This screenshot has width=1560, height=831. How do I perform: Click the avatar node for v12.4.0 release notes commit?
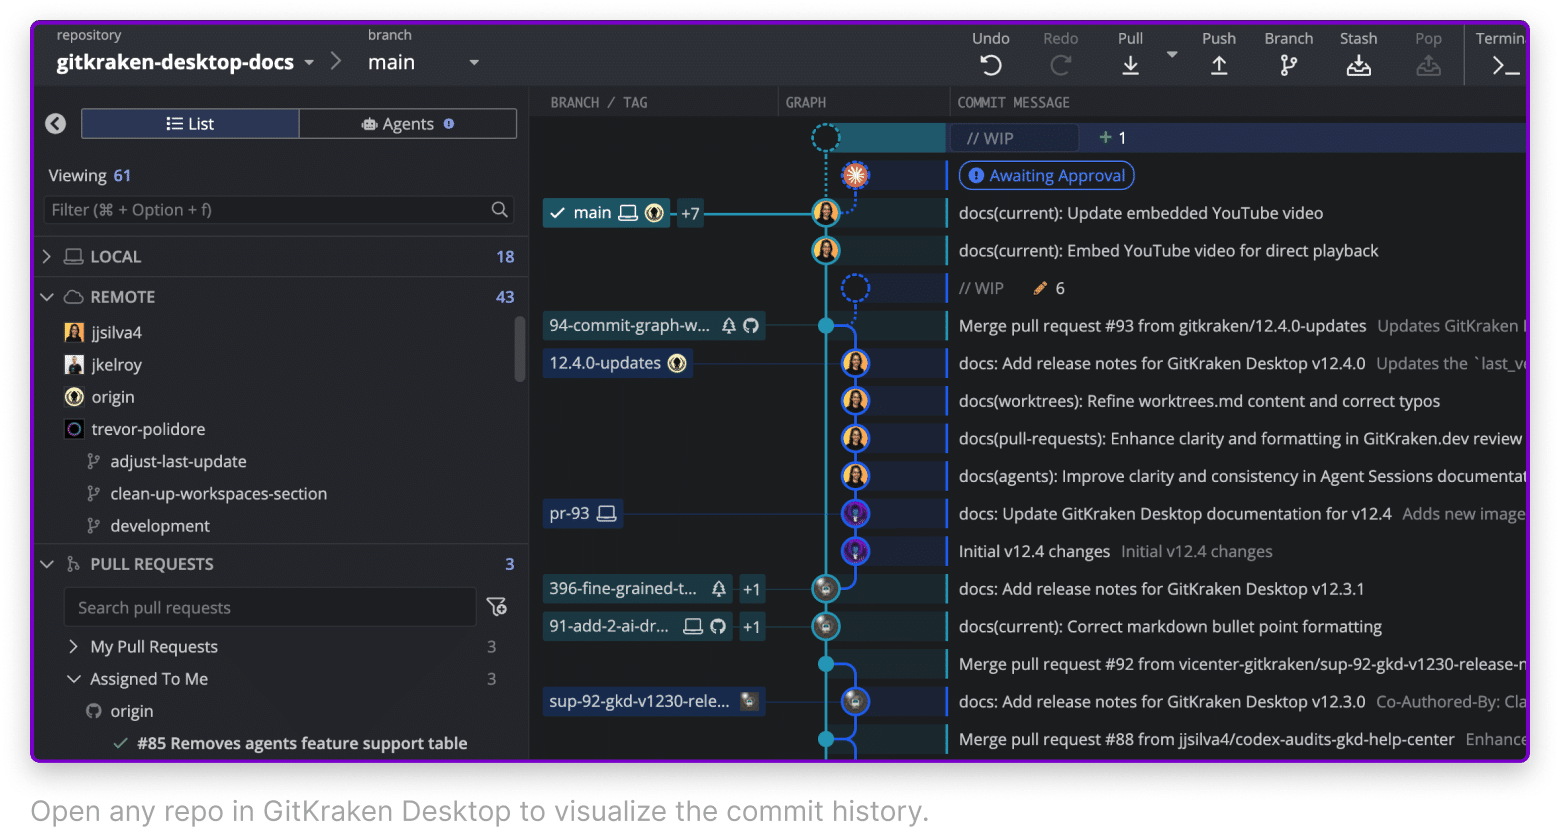(855, 363)
